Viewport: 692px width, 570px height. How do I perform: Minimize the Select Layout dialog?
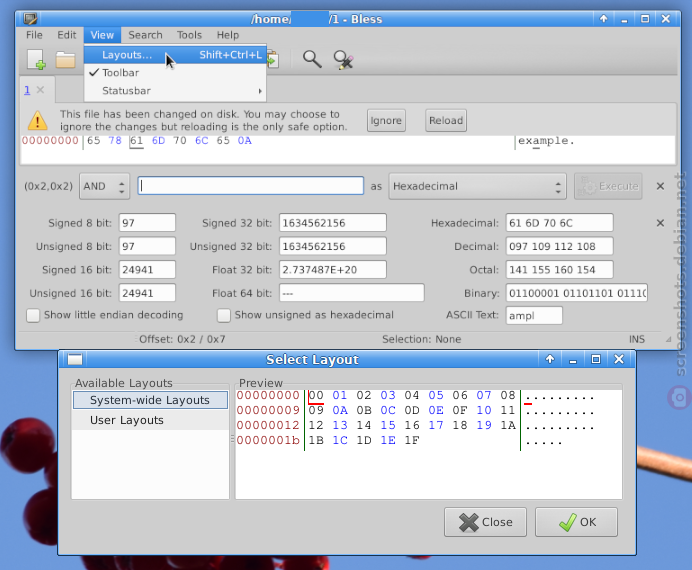coord(573,360)
